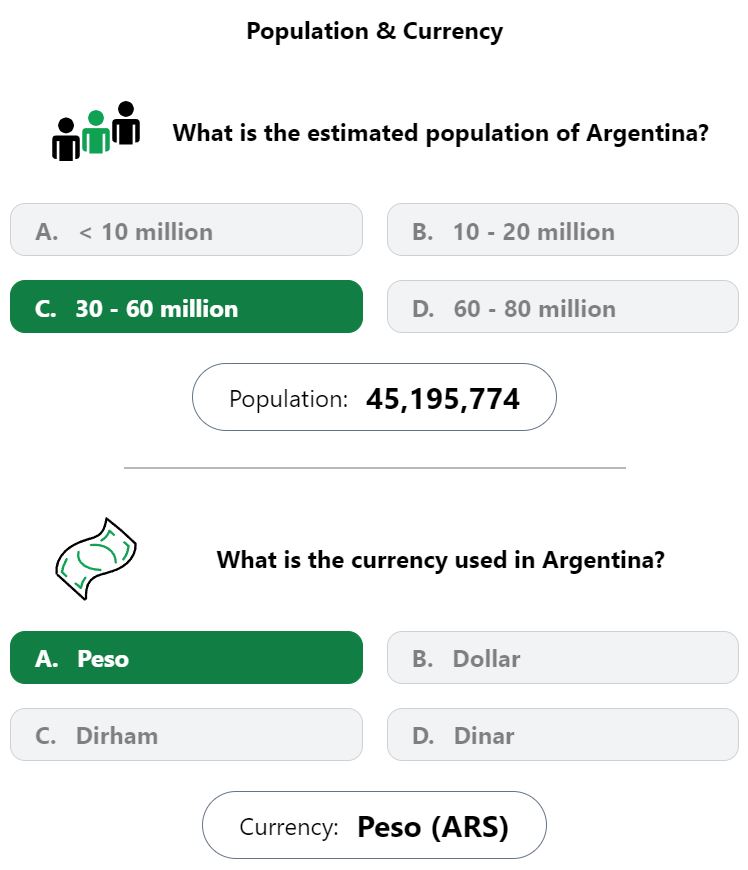
Task: Click the green figure in the people icon
Action: [x=96, y=132]
